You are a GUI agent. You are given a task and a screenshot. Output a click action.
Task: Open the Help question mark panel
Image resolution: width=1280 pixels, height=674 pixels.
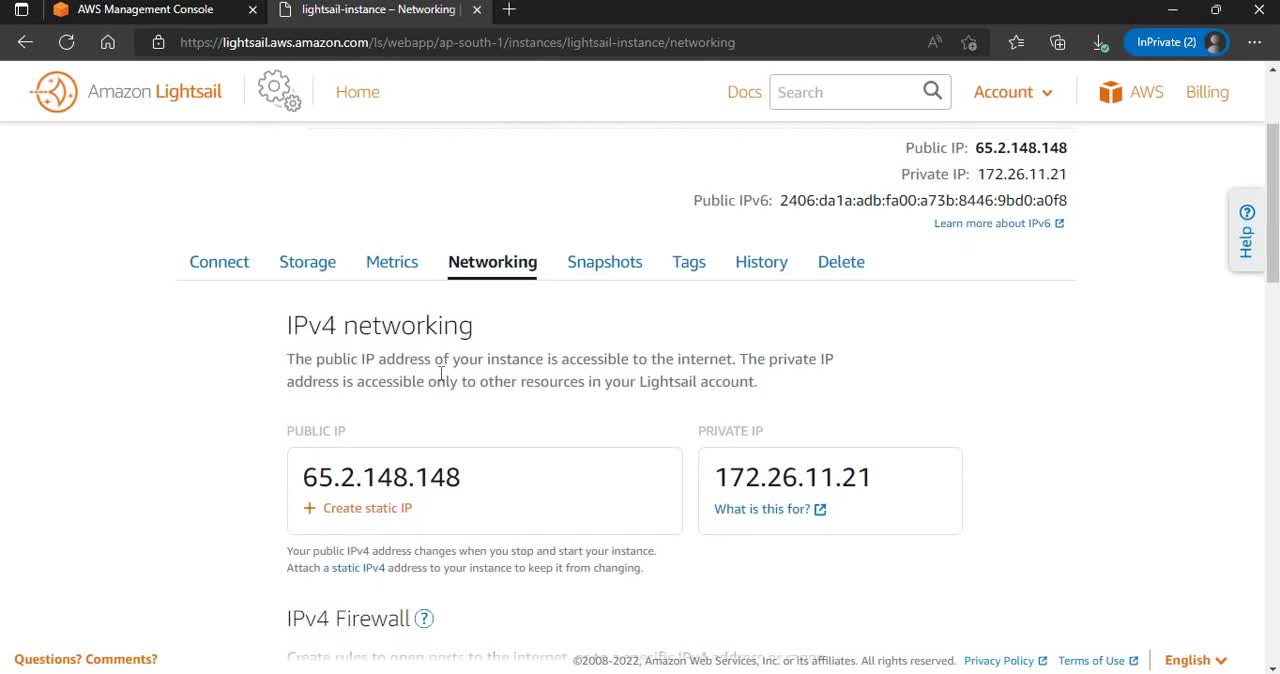coord(1246,231)
